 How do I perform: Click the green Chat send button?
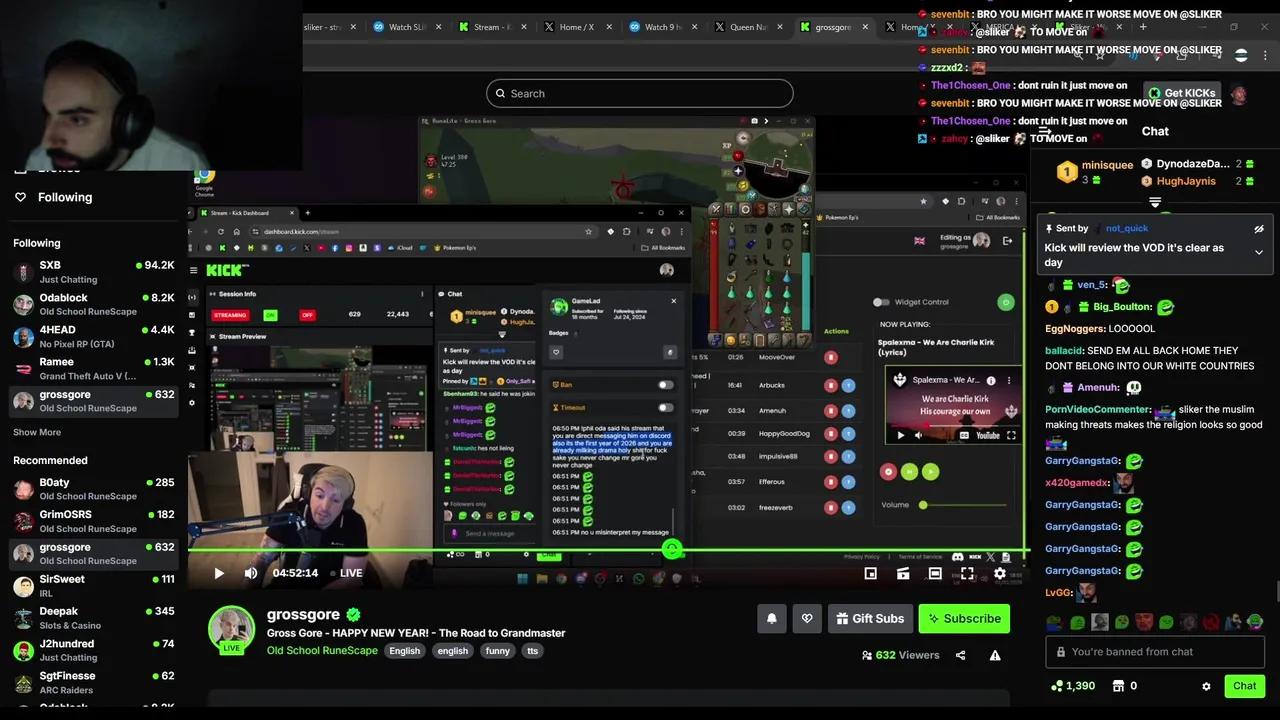pyautogui.click(x=1244, y=686)
